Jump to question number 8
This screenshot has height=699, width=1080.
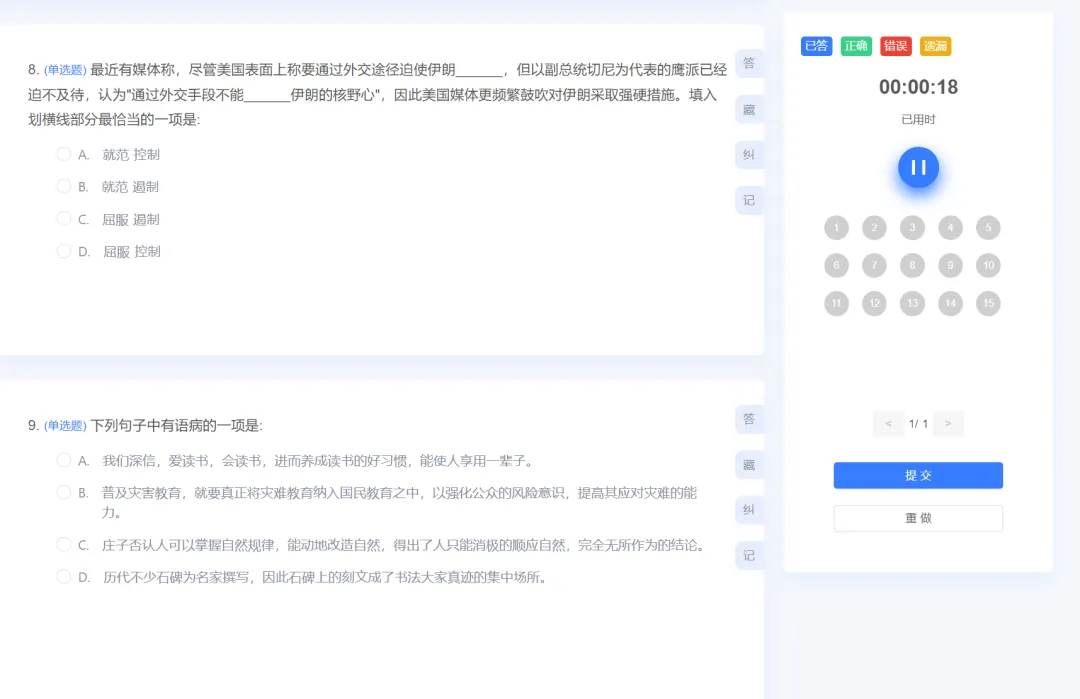(x=912, y=265)
